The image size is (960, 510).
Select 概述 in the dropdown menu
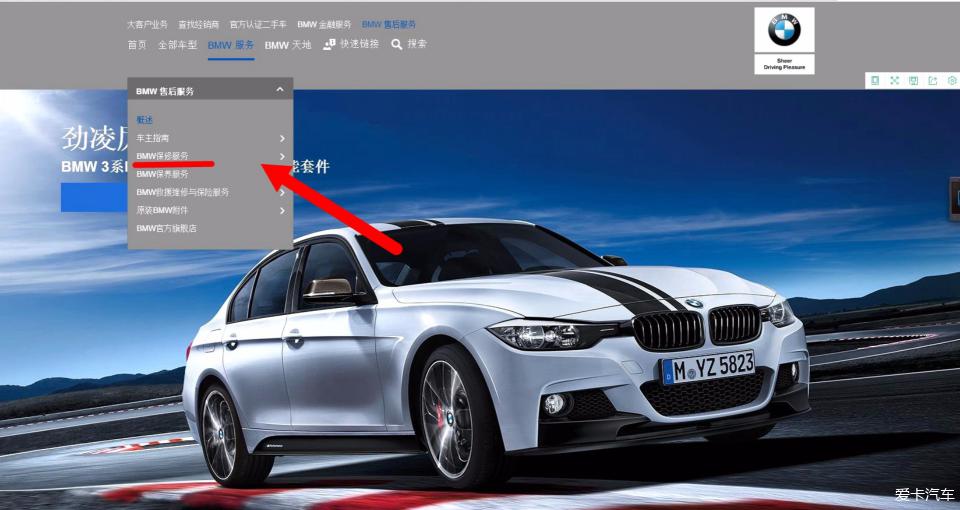click(x=144, y=120)
